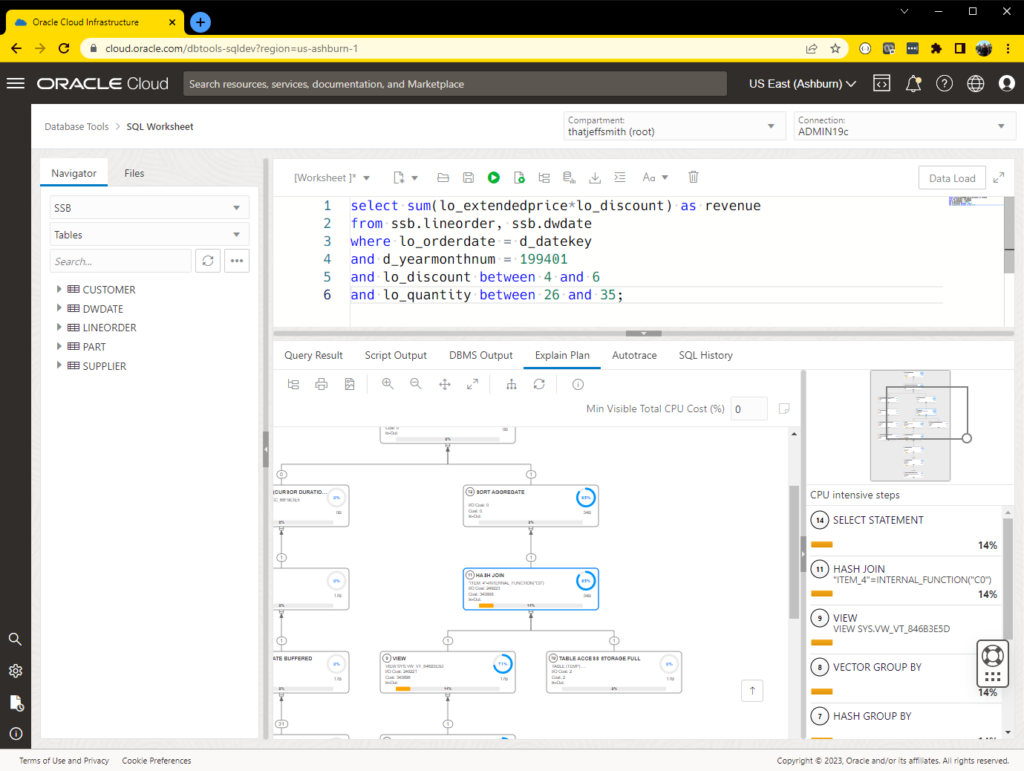Switch to the SQL History tab
Image resolution: width=1024 pixels, height=771 pixels.
[x=705, y=355]
